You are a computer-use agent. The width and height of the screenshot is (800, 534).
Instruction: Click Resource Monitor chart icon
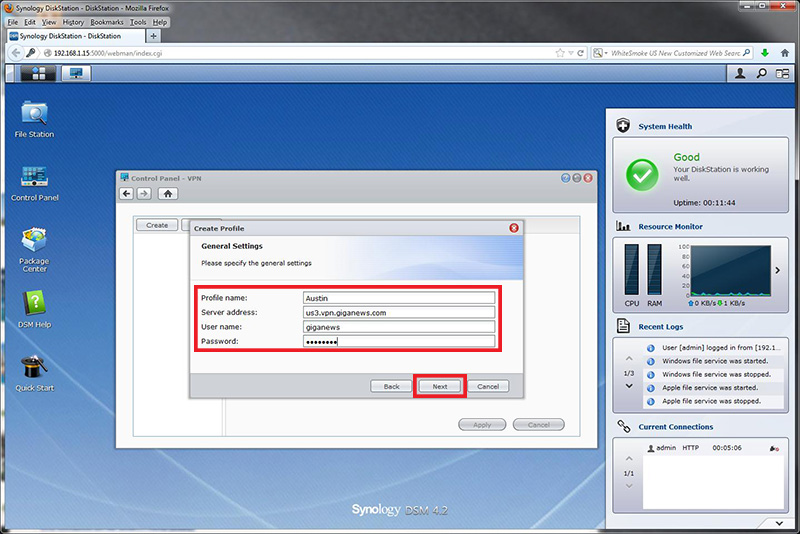click(x=623, y=226)
